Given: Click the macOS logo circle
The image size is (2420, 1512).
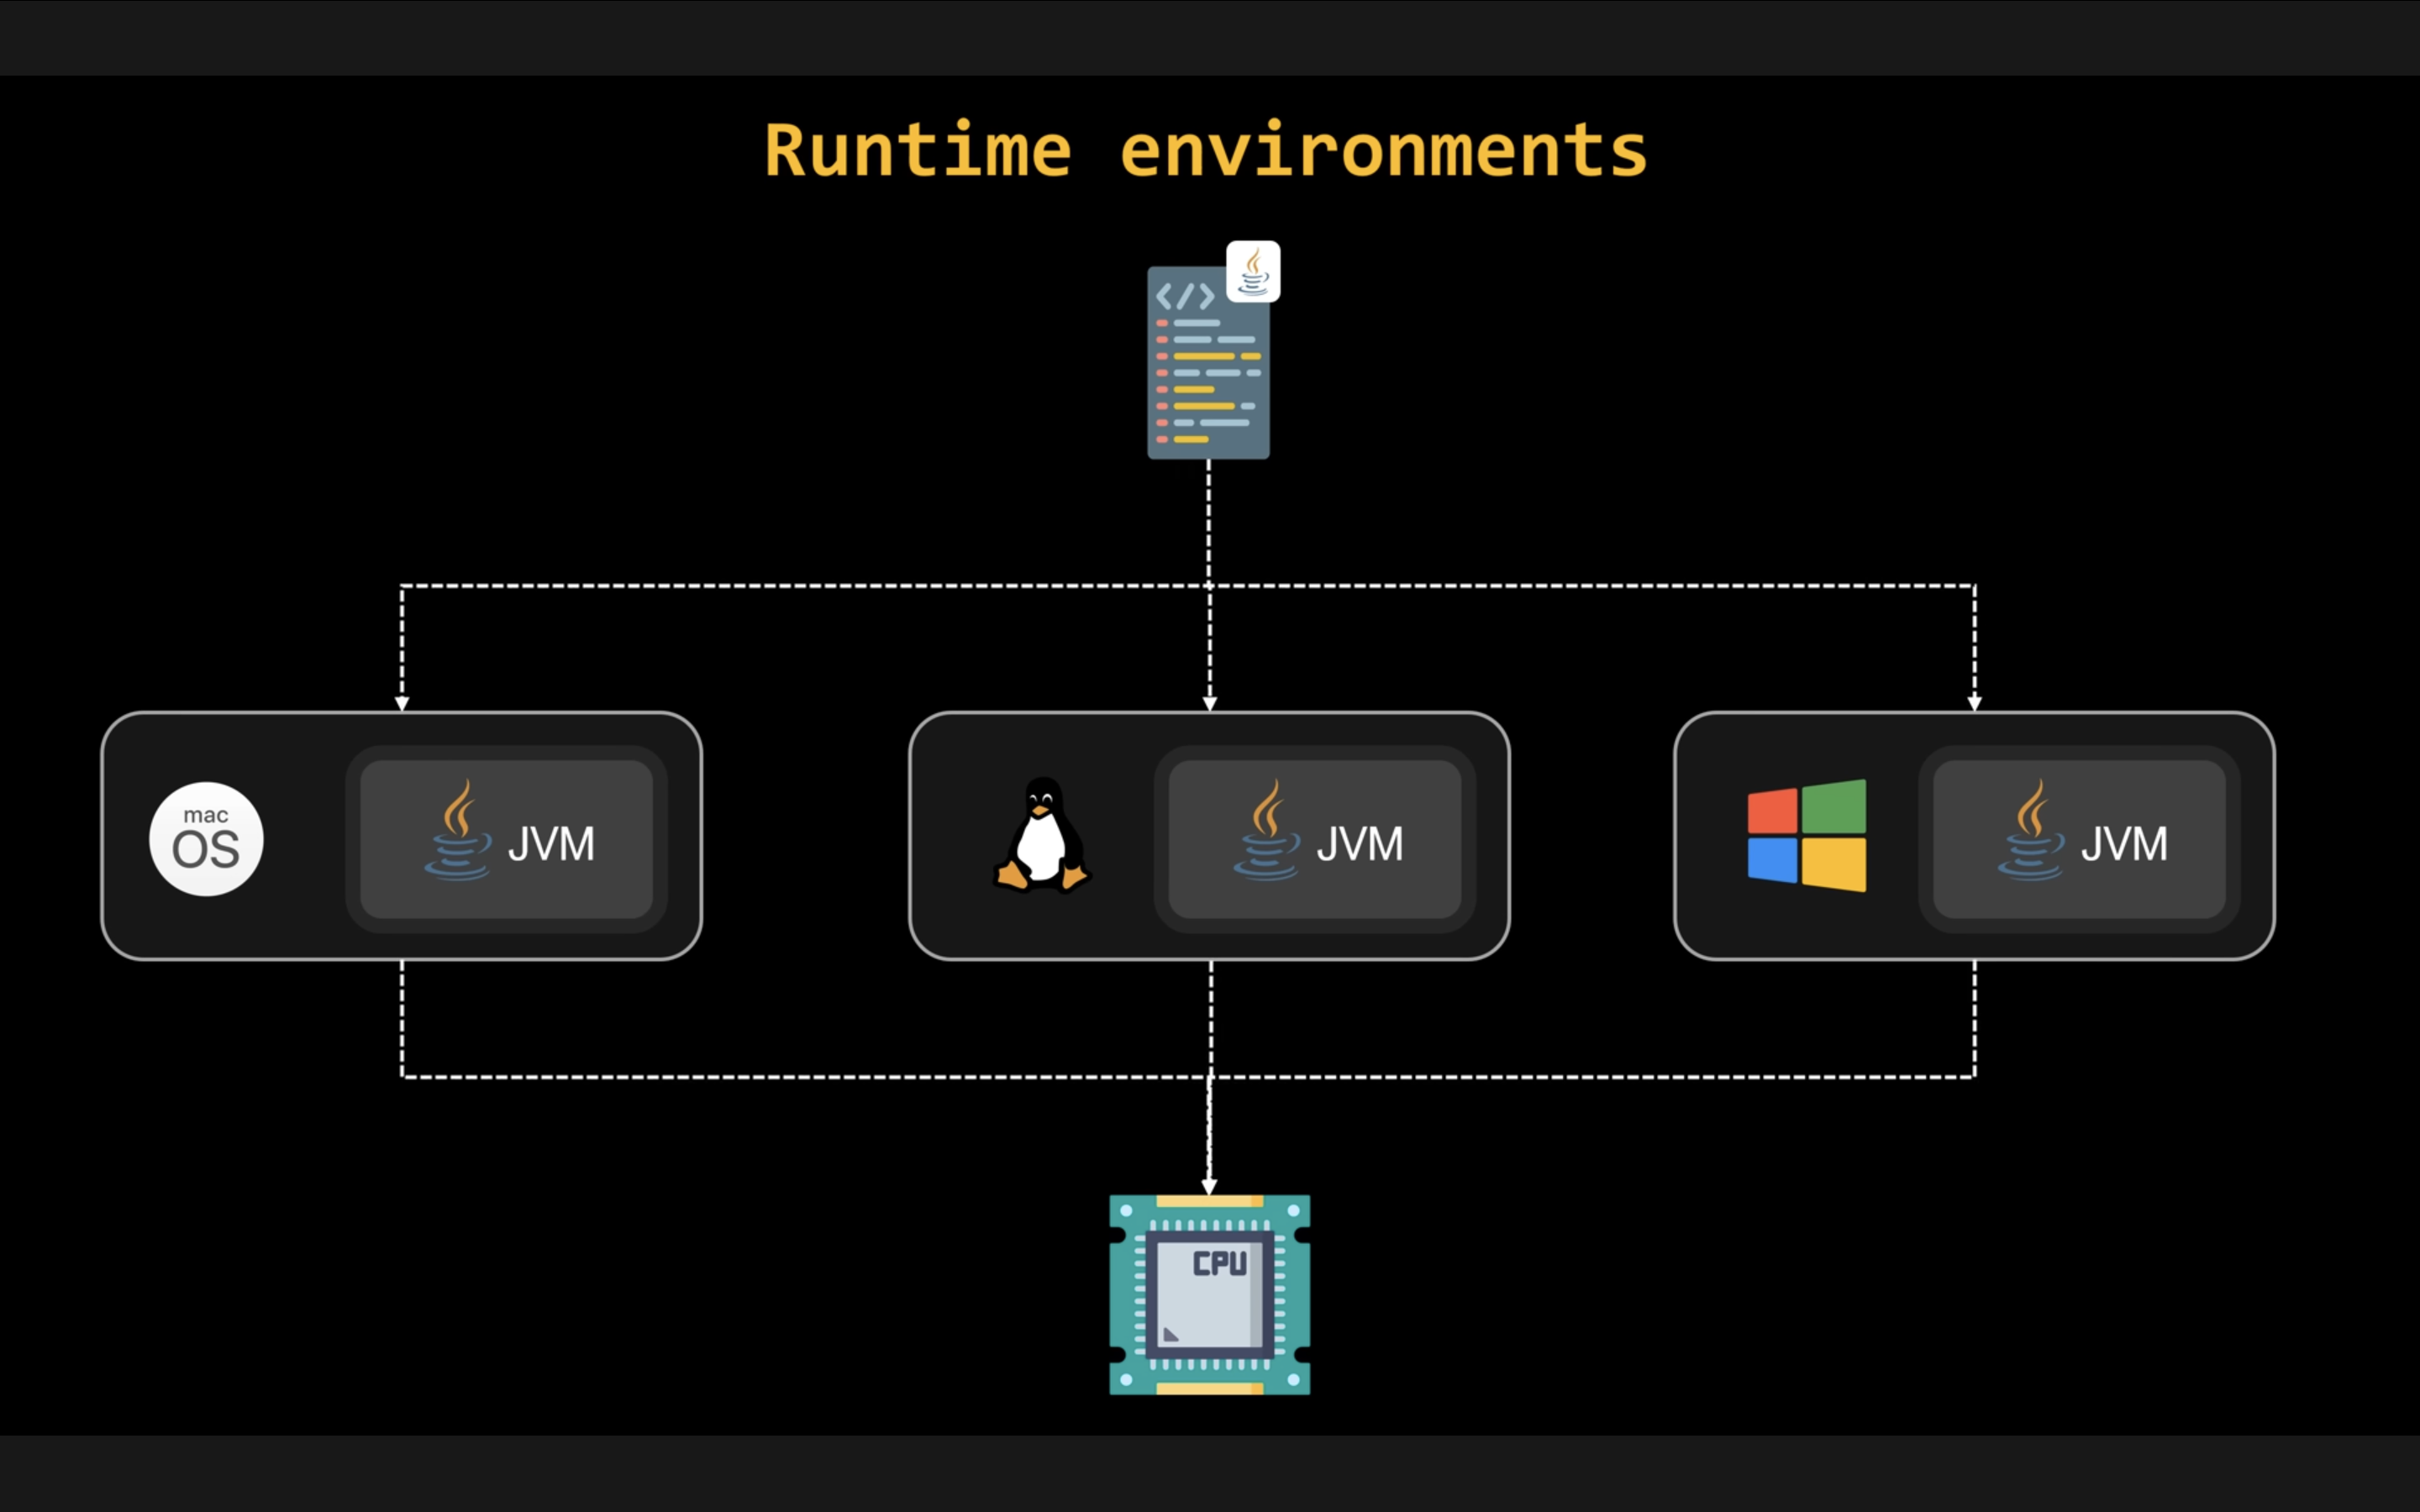Looking at the screenshot, I should click(x=206, y=839).
